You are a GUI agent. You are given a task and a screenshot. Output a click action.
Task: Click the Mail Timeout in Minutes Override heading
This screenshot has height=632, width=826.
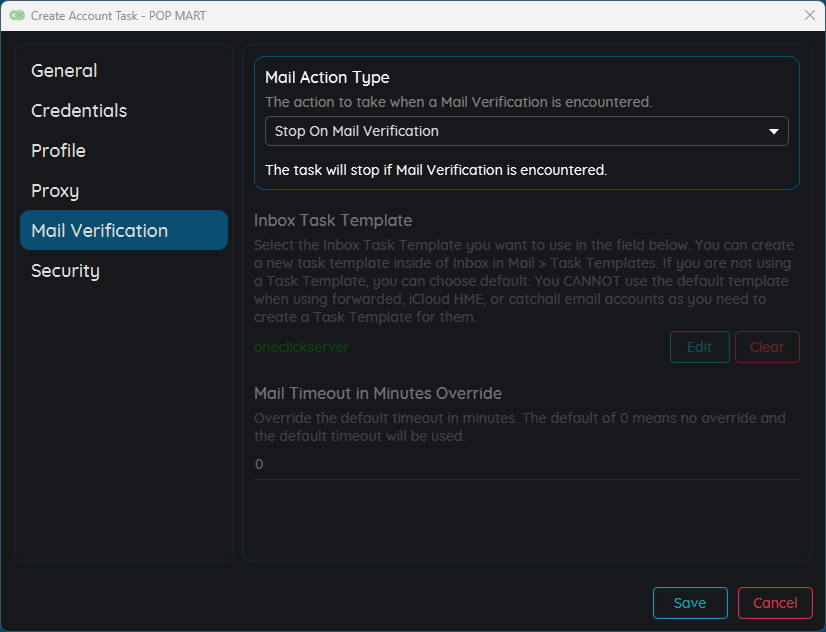coord(378,393)
